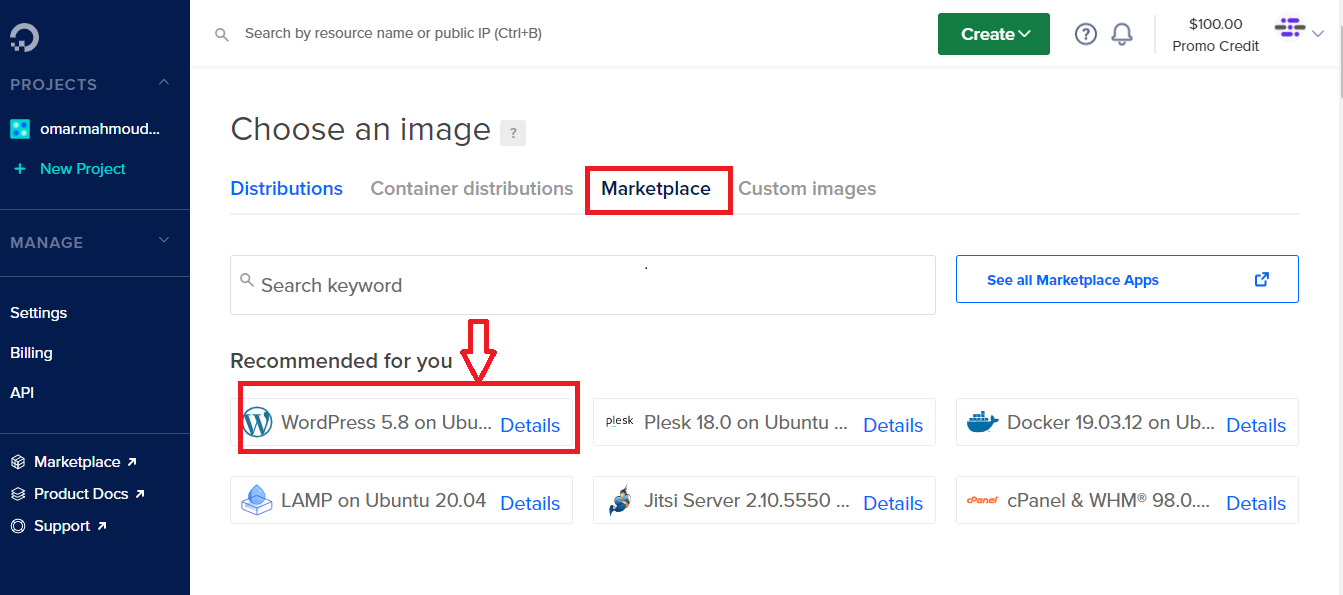Open Details link for cPanel & WHM
The image size is (1343, 595).
click(x=1256, y=503)
